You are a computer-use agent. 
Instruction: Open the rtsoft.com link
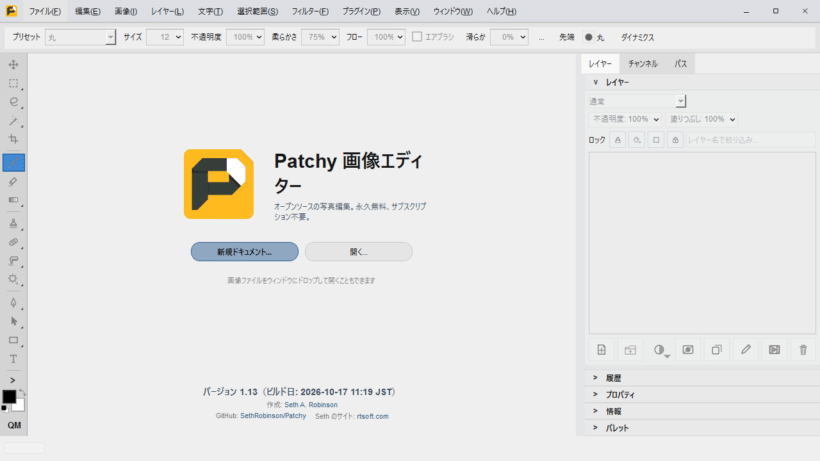point(372,417)
